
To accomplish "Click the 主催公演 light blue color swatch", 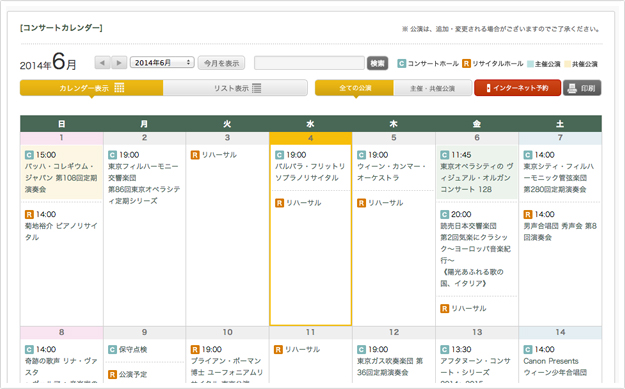I will click(530, 64).
